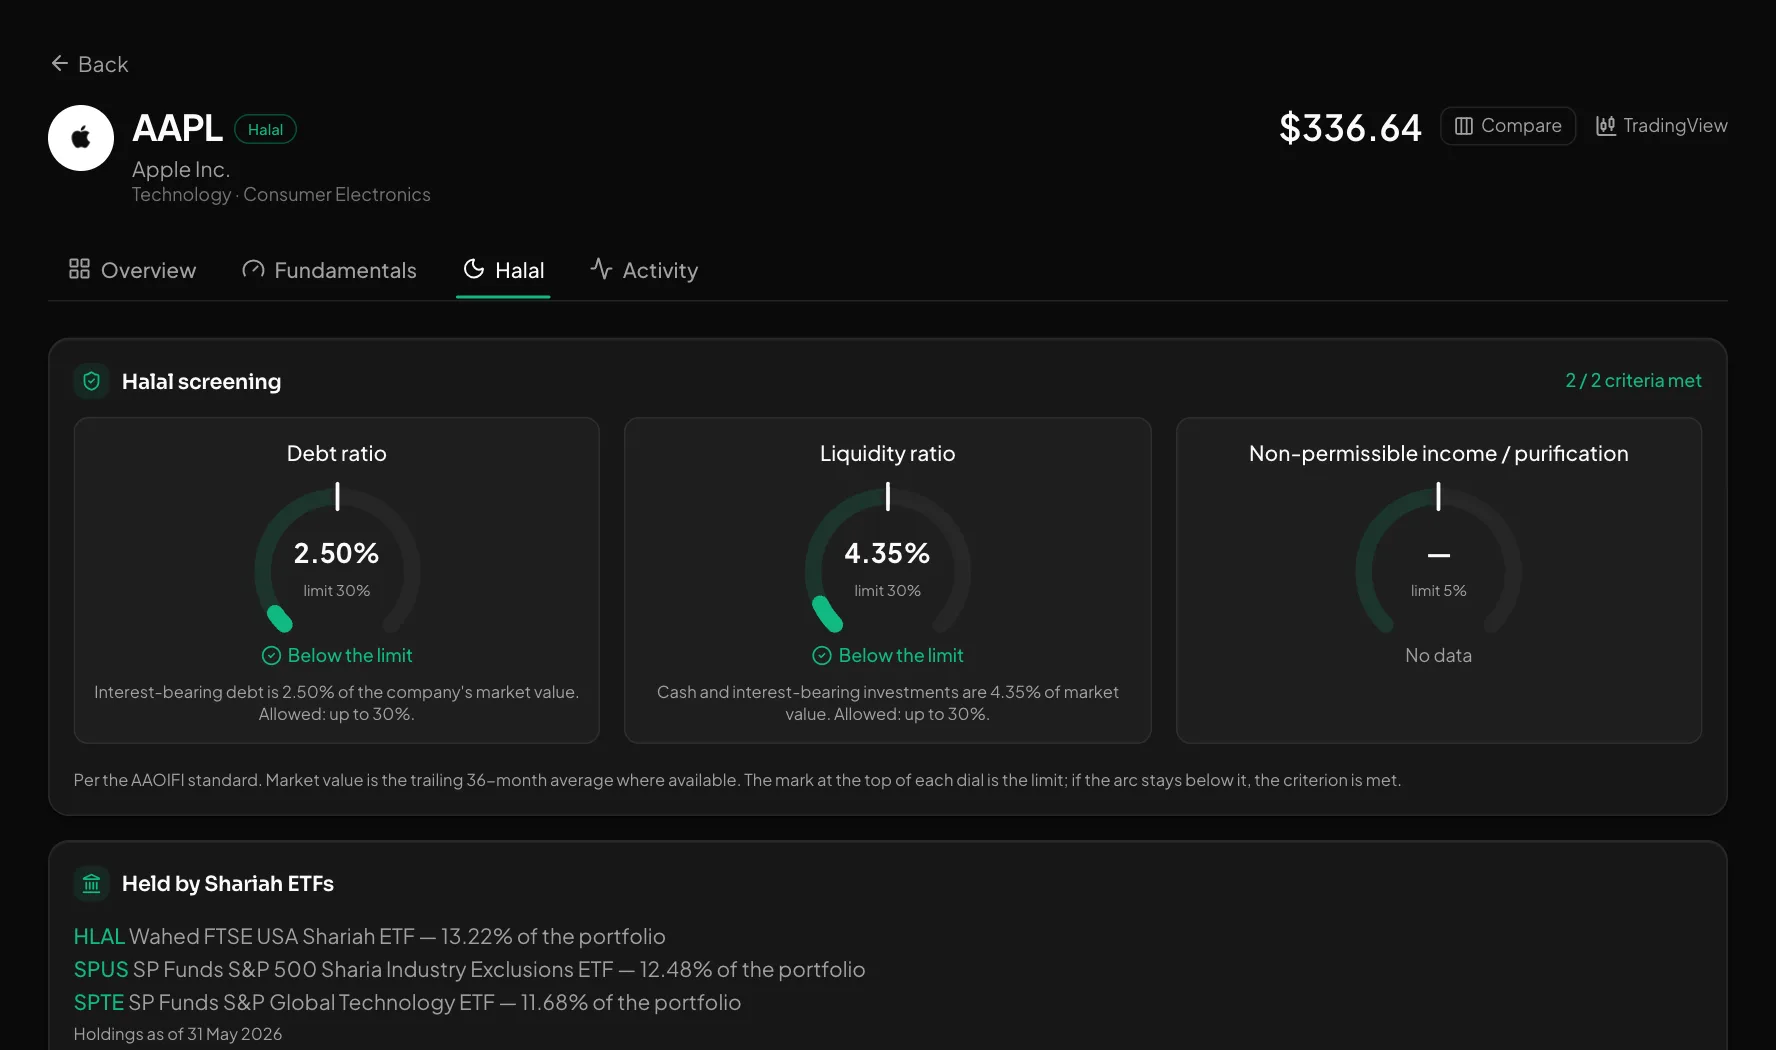Click the 'limit 5%' label
This screenshot has height=1050, width=1776.
click(x=1439, y=591)
